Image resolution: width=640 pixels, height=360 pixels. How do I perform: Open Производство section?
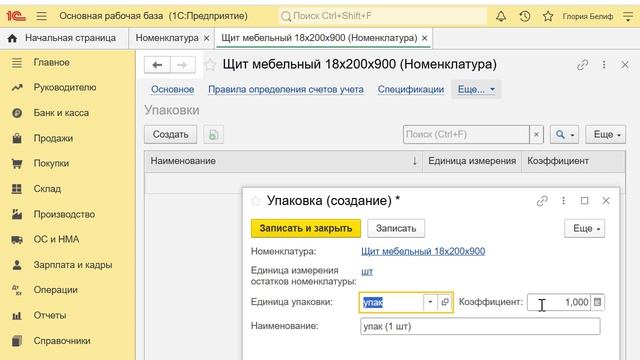[x=64, y=214]
